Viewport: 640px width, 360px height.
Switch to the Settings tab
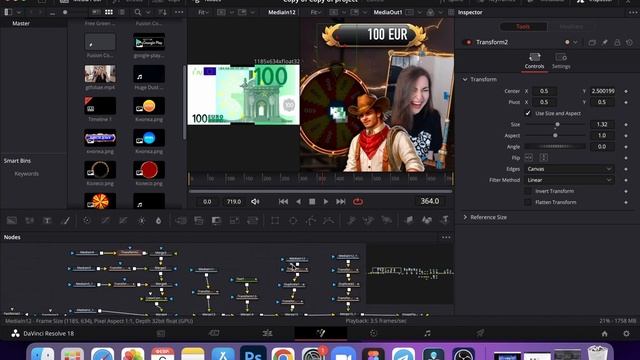(x=561, y=60)
